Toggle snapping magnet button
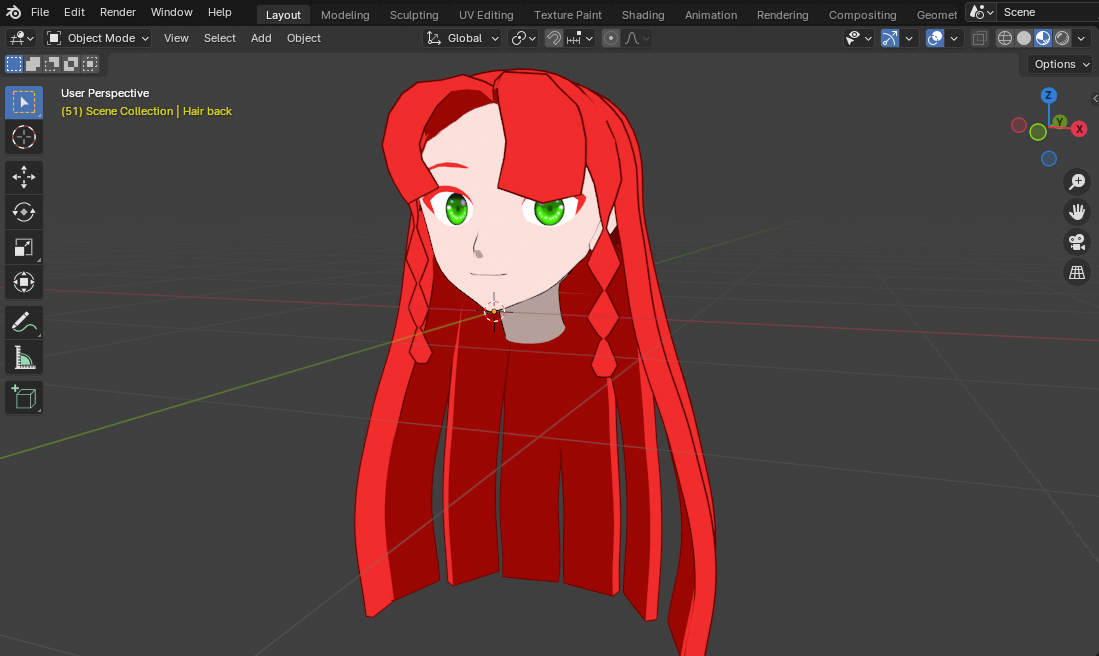 (x=554, y=39)
